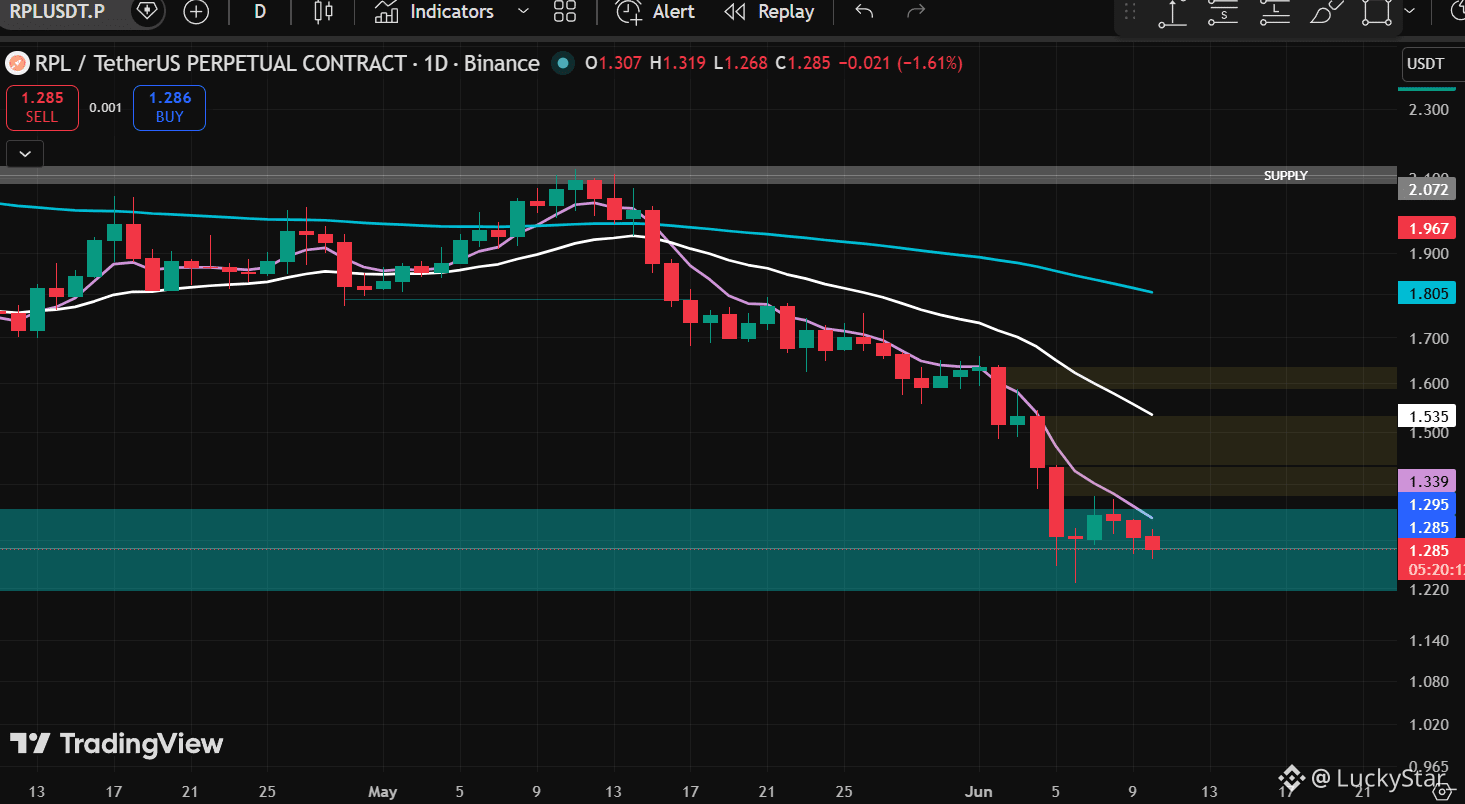Image resolution: width=1465 pixels, height=804 pixels.
Task: Open chart settings gear below the price scale
Action: tap(1440, 792)
